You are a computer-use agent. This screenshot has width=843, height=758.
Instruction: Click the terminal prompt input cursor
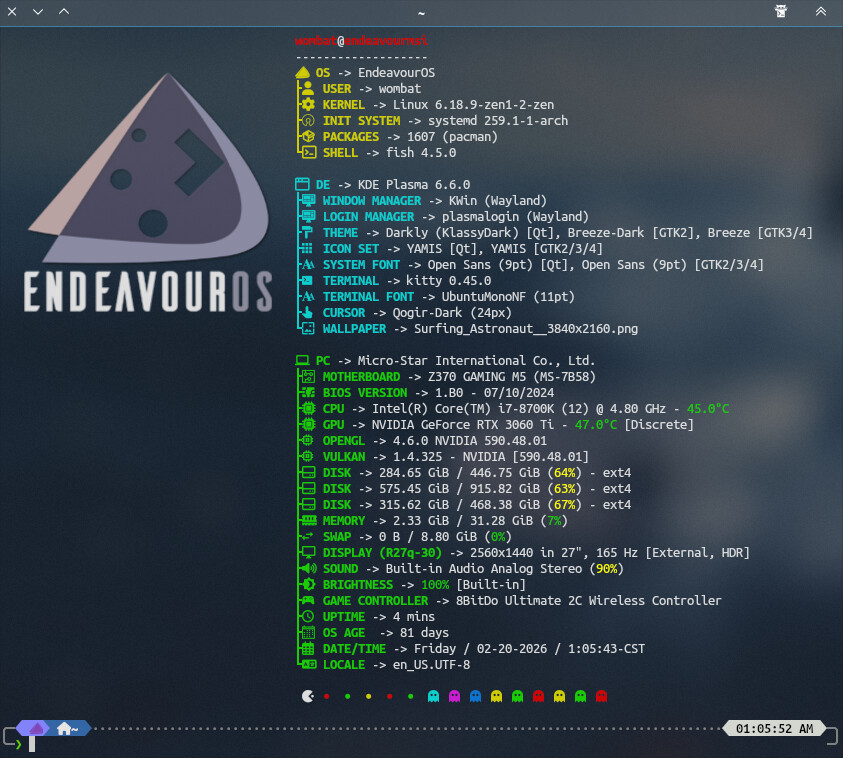32,744
